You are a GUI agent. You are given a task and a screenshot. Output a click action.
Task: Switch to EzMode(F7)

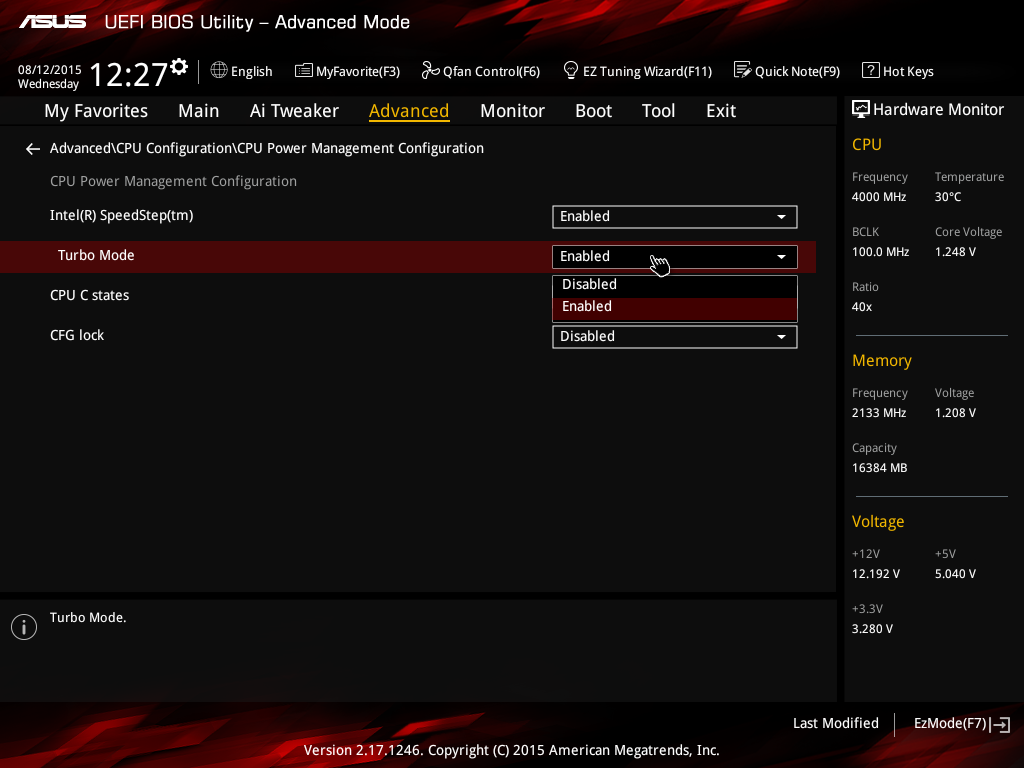pos(962,724)
